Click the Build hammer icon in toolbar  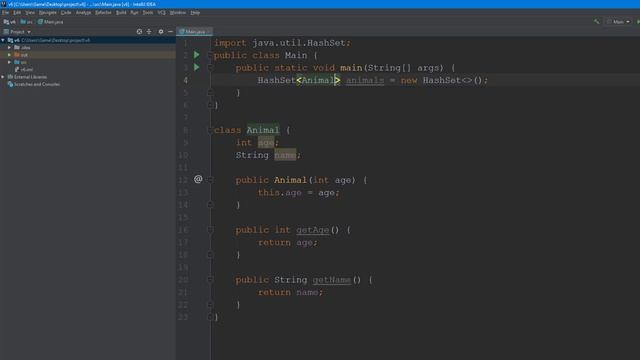597,22
